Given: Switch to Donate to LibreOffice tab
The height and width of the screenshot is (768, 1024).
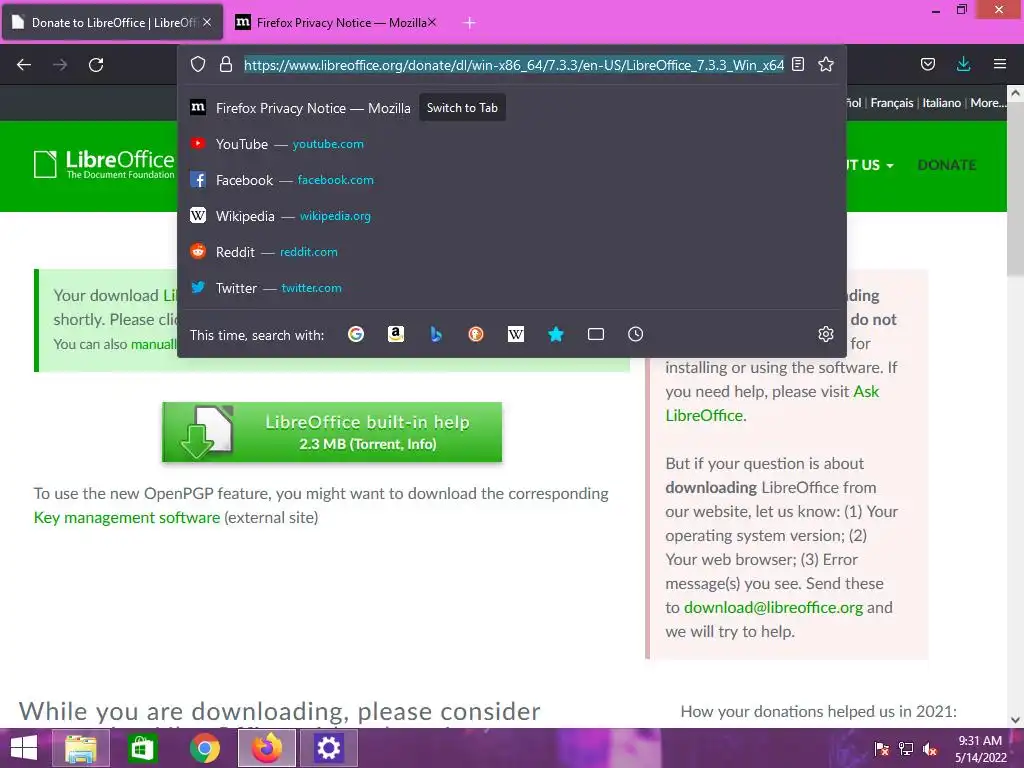Looking at the screenshot, I should coord(112,22).
